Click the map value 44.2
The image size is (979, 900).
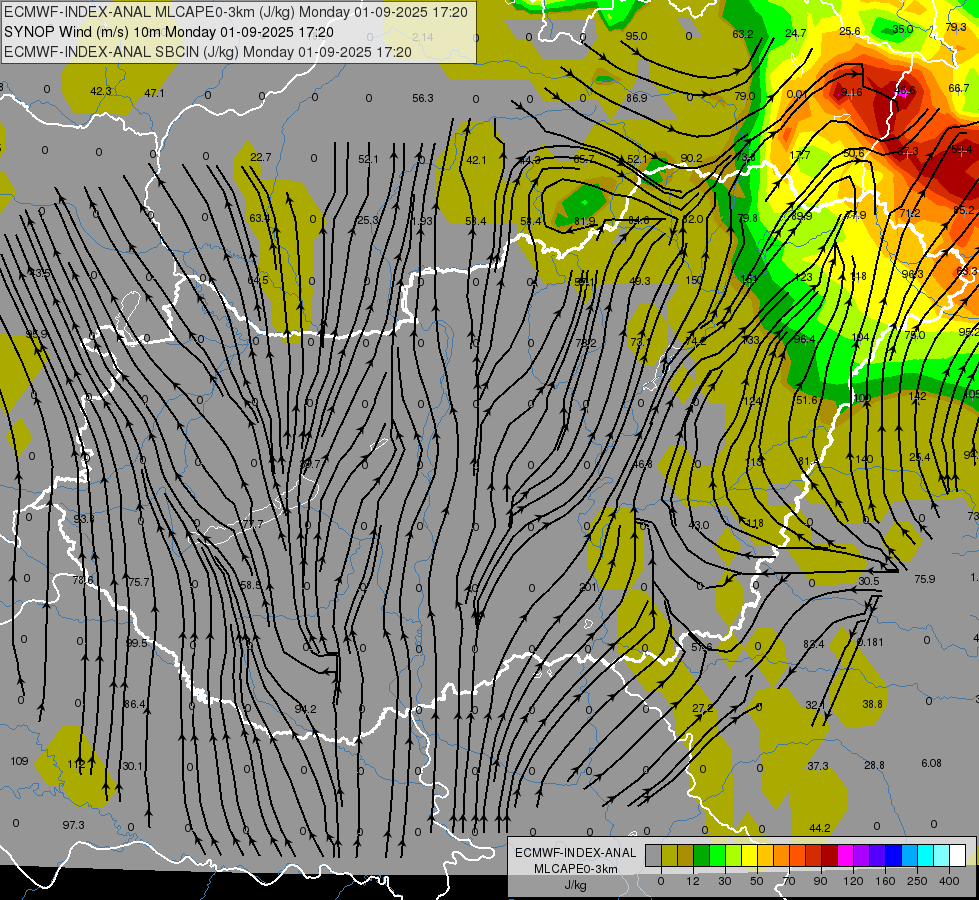[820, 828]
